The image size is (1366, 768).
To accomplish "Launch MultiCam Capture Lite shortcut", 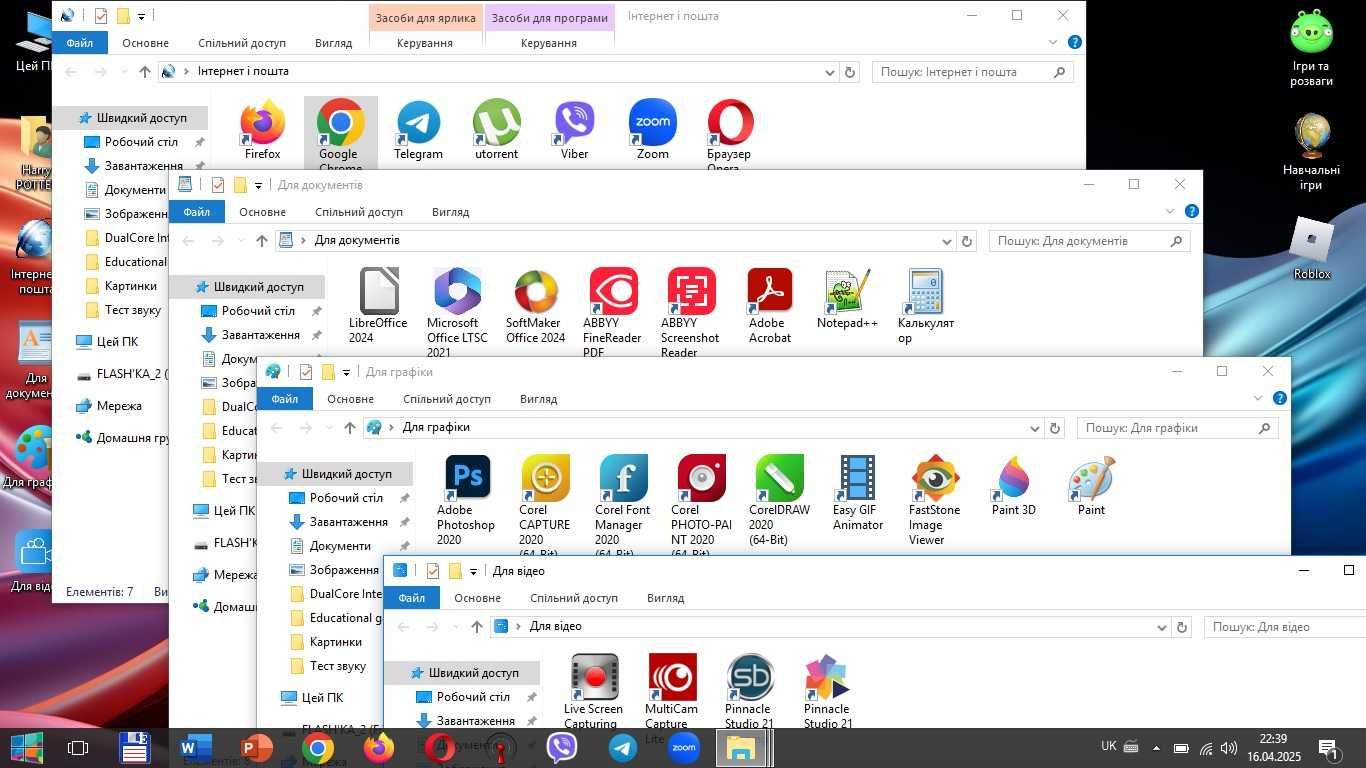I will (x=672, y=698).
